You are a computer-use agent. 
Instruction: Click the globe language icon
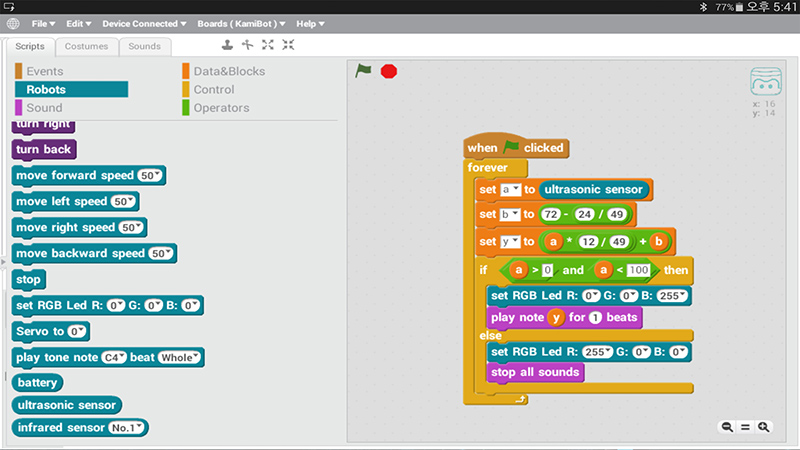click(x=15, y=23)
